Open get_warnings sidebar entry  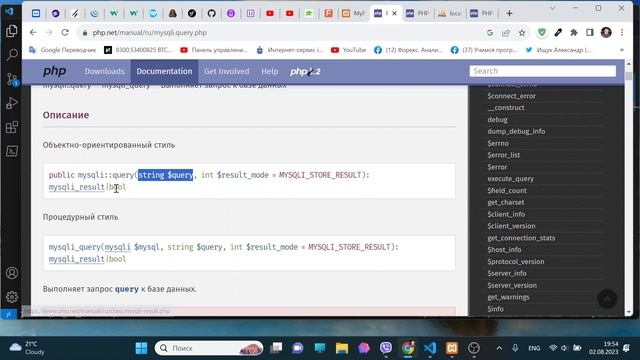(508, 297)
